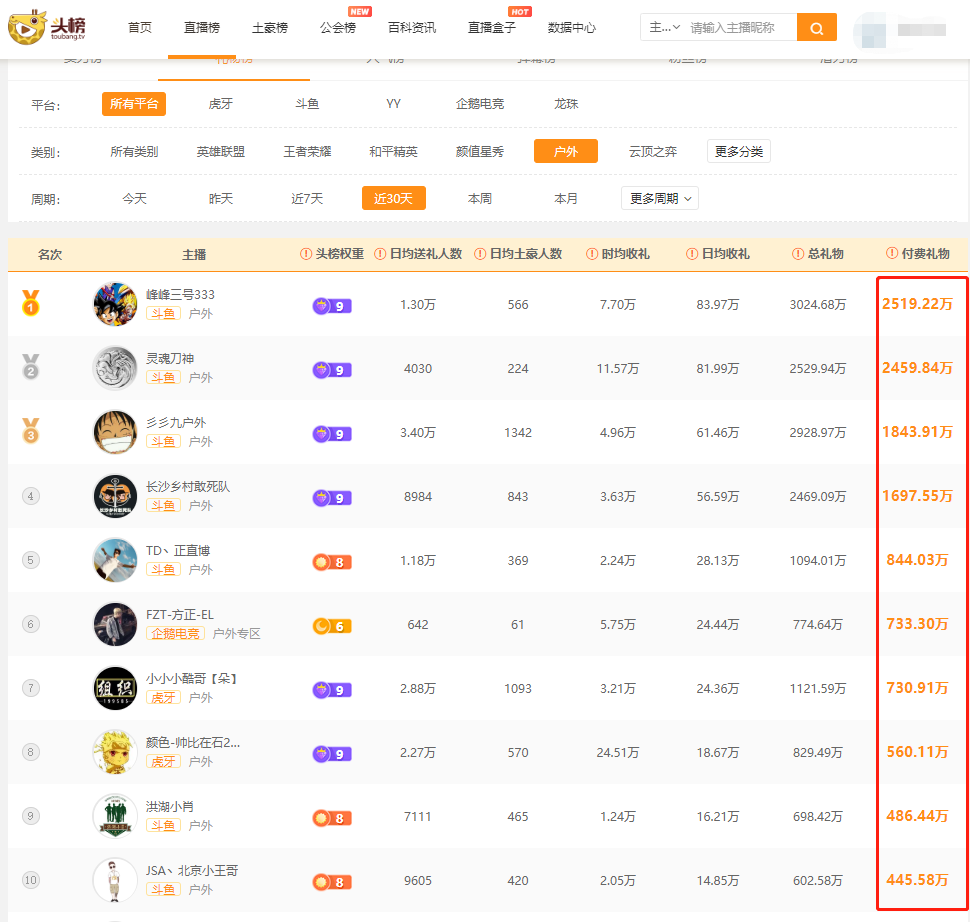The image size is (970, 922).
Task: Click info icon beside 日均土豪人数 header
Action: pos(479,254)
